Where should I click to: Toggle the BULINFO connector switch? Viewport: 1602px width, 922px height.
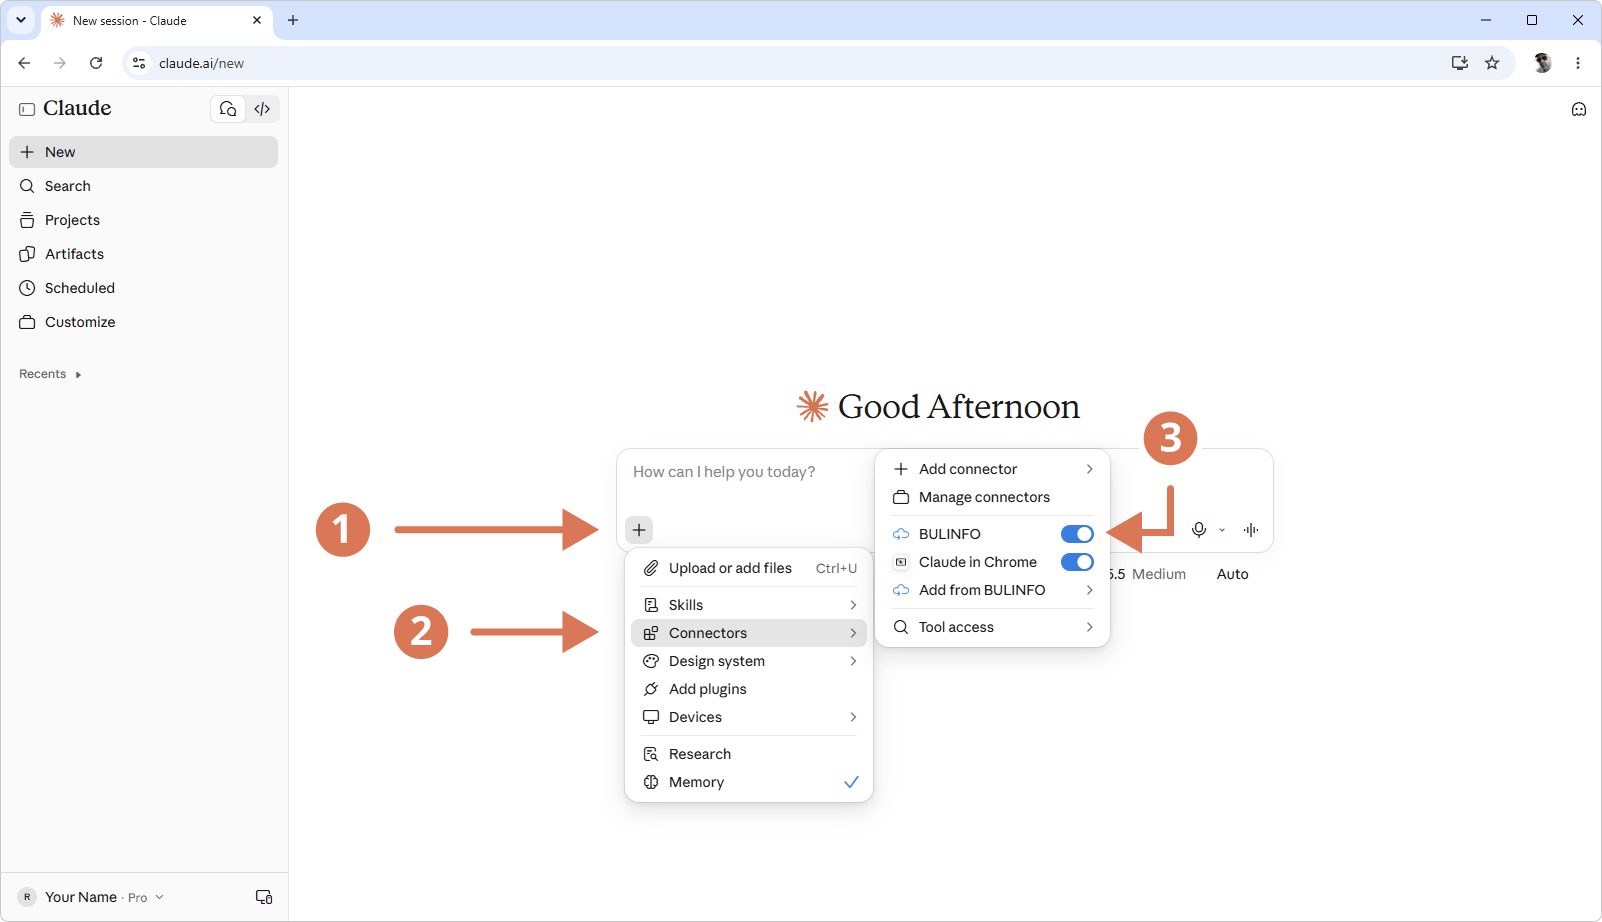[x=1077, y=534]
